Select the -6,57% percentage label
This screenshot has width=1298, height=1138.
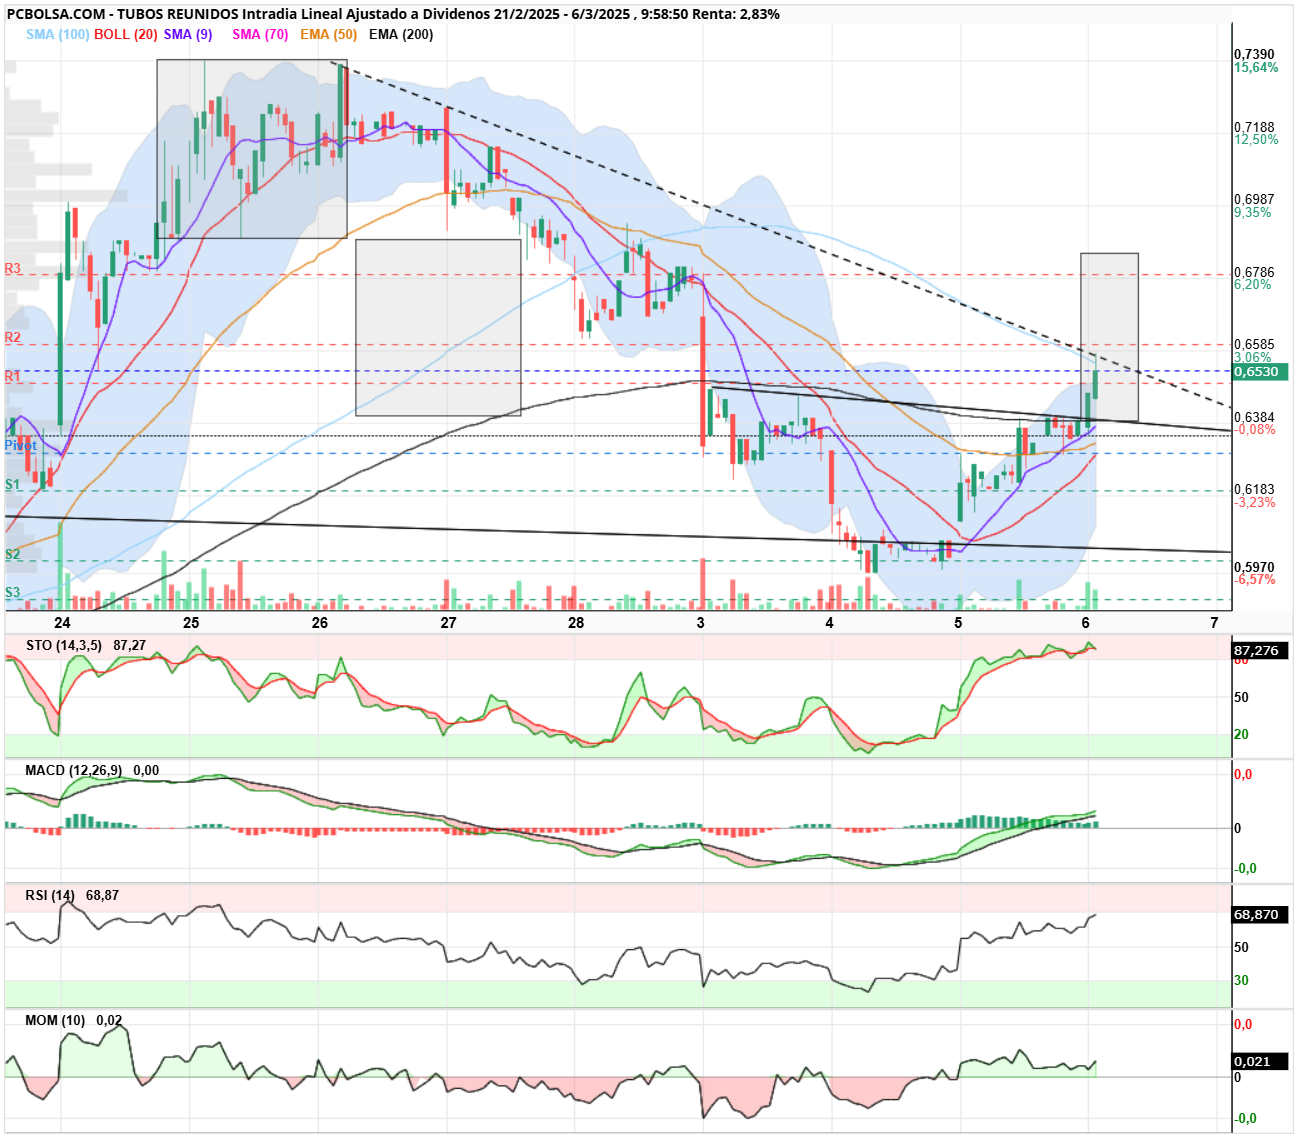click(1255, 580)
